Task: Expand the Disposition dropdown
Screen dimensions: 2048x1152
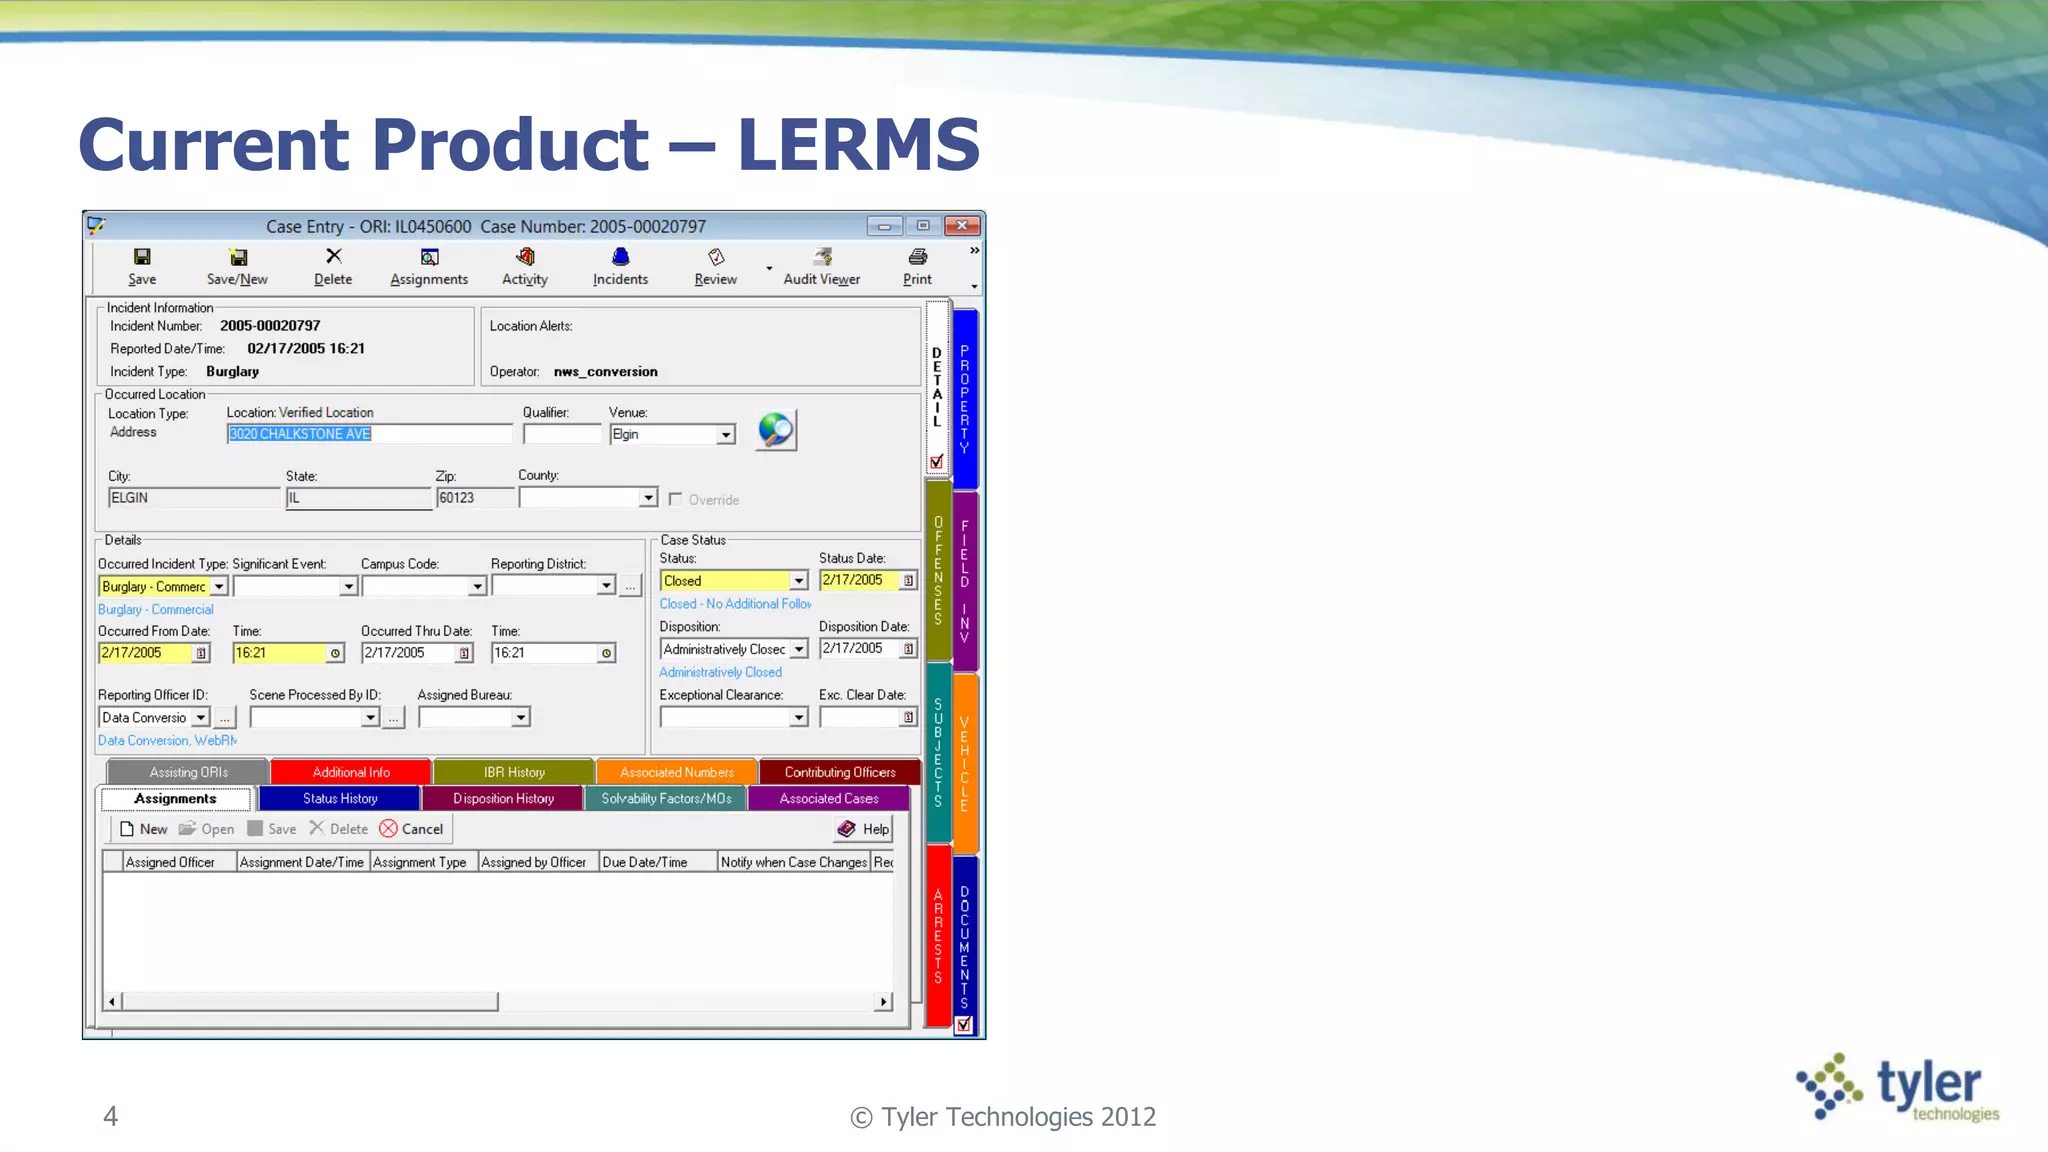Action: point(798,650)
